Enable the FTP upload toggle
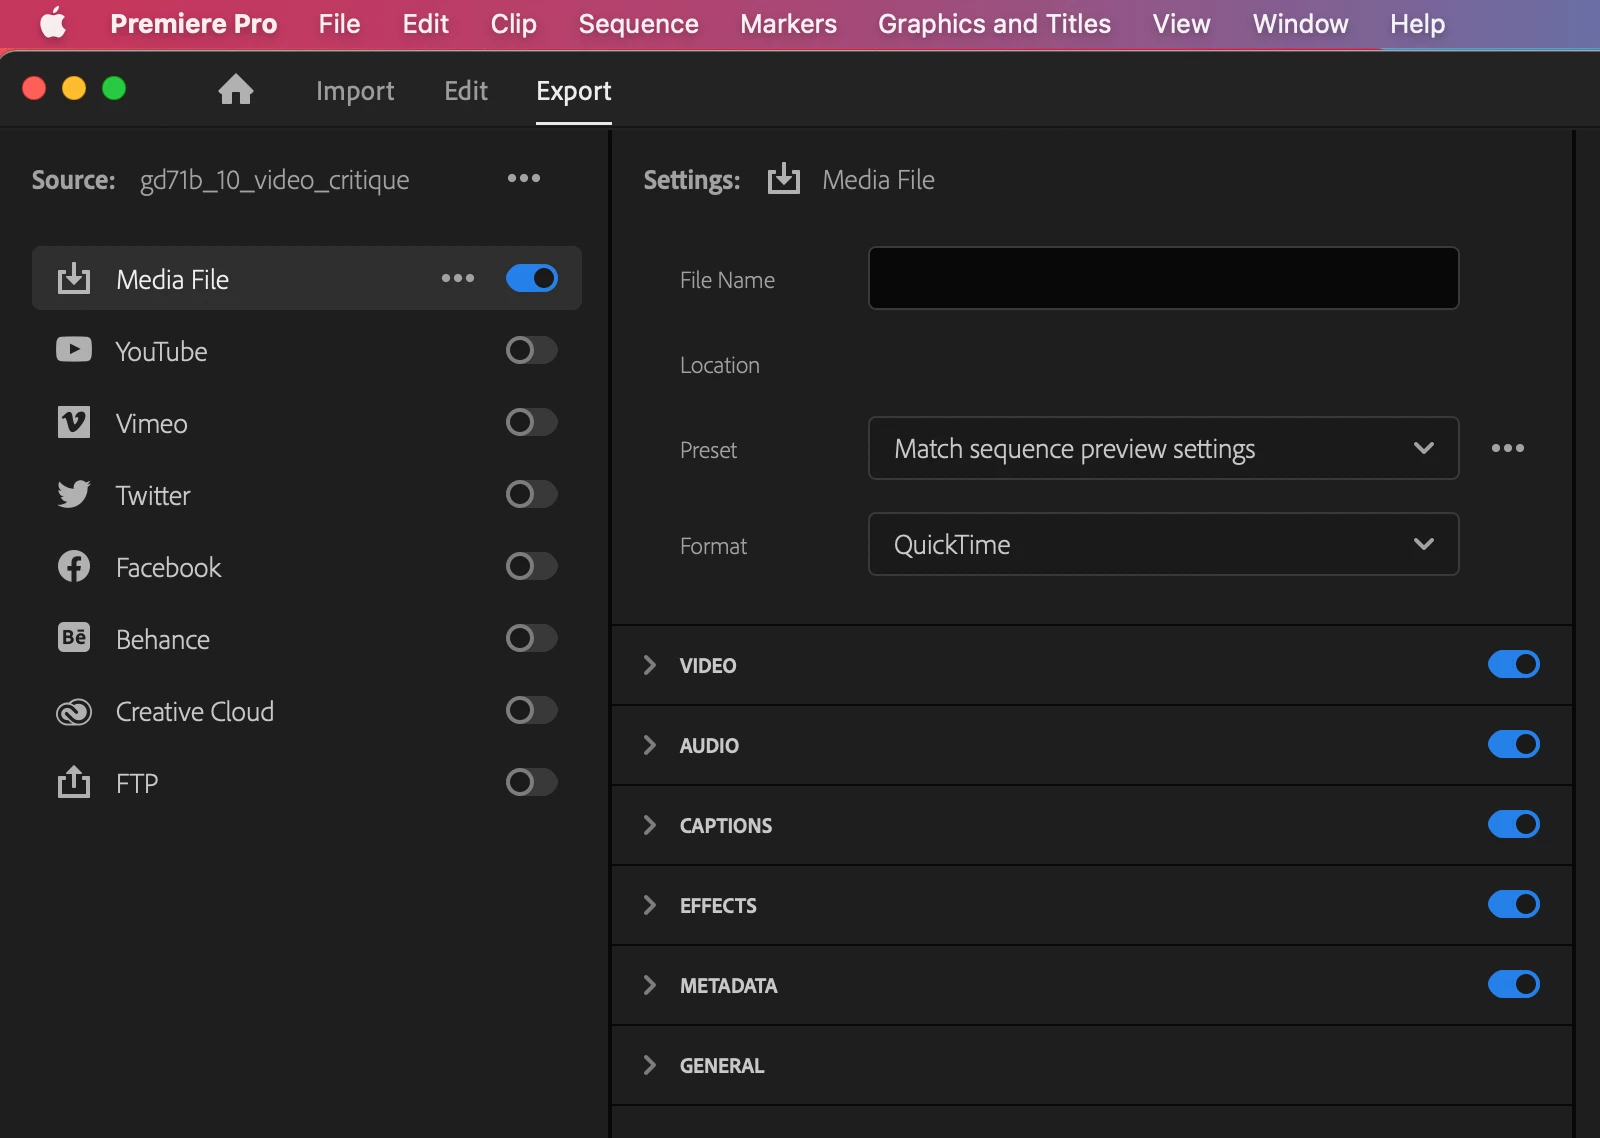The width and height of the screenshot is (1600, 1138). click(532, 782)
